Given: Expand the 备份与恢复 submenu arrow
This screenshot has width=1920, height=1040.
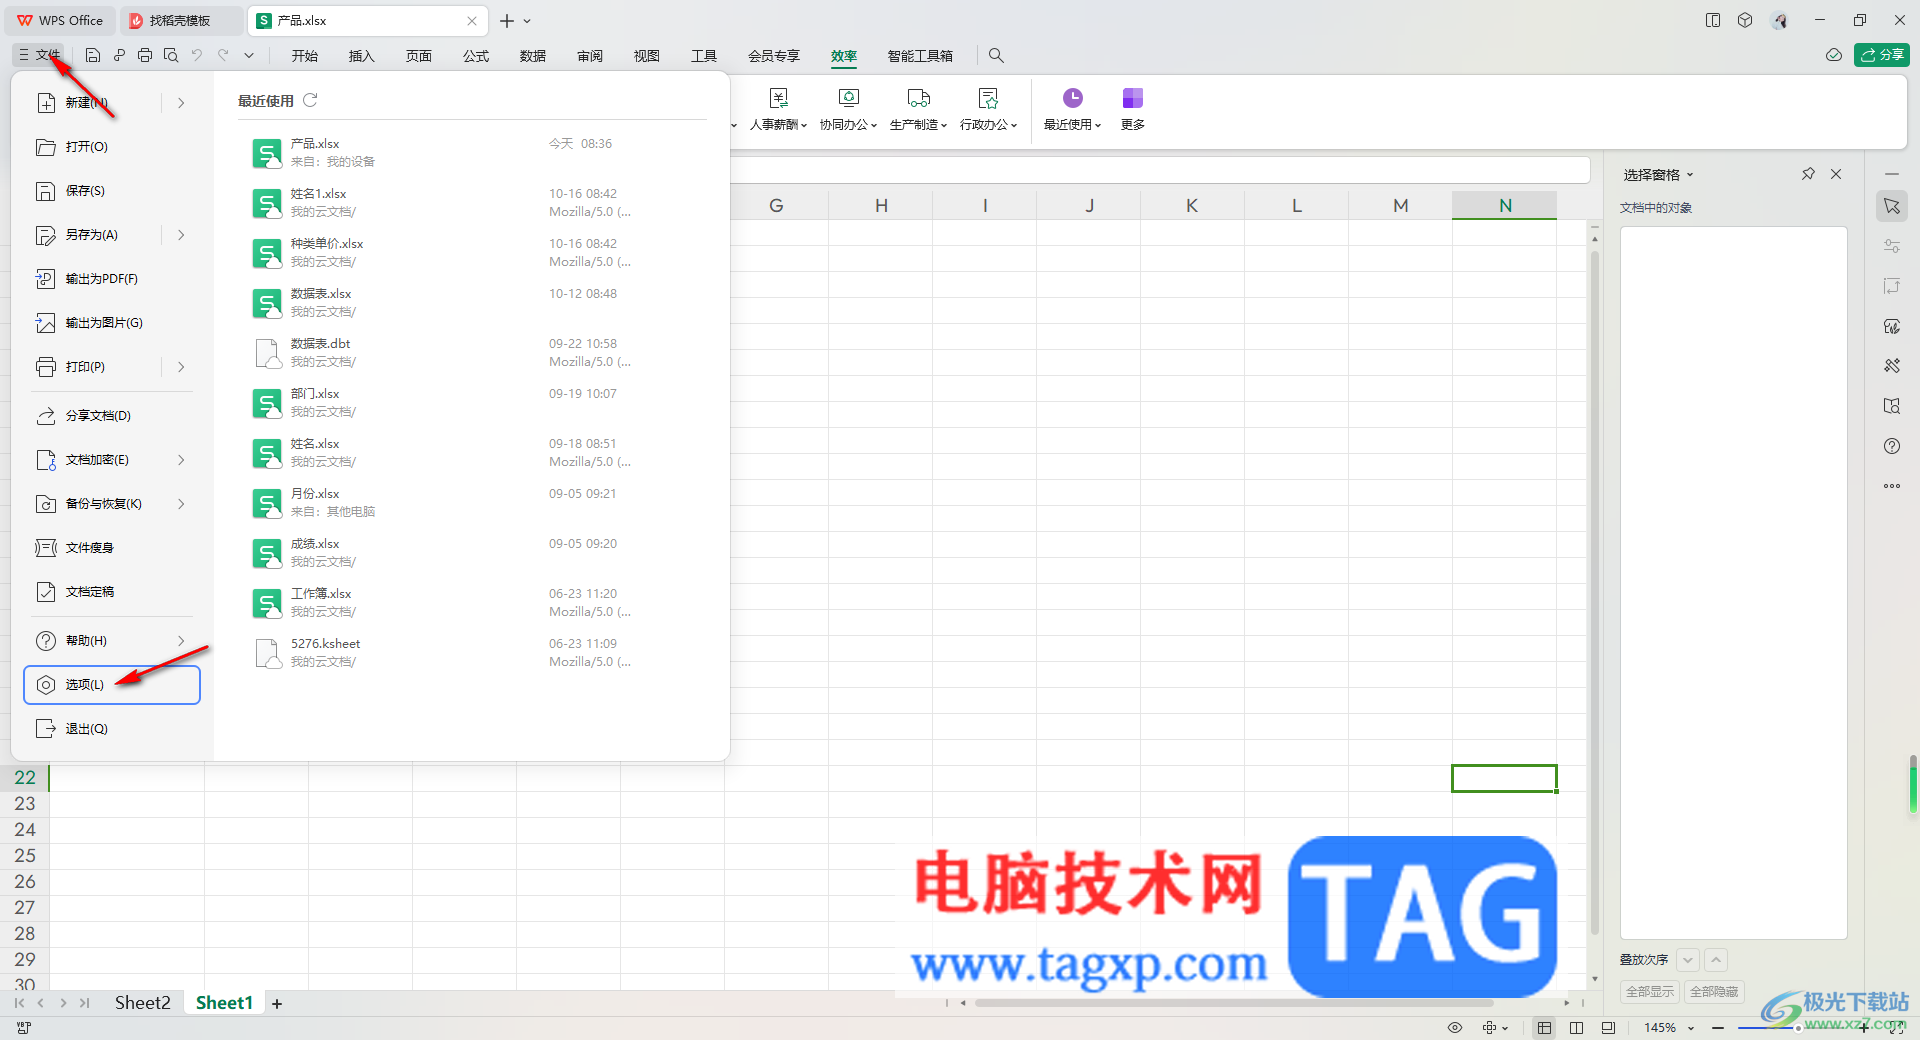Looking at the screenshot, I should 181,504.
